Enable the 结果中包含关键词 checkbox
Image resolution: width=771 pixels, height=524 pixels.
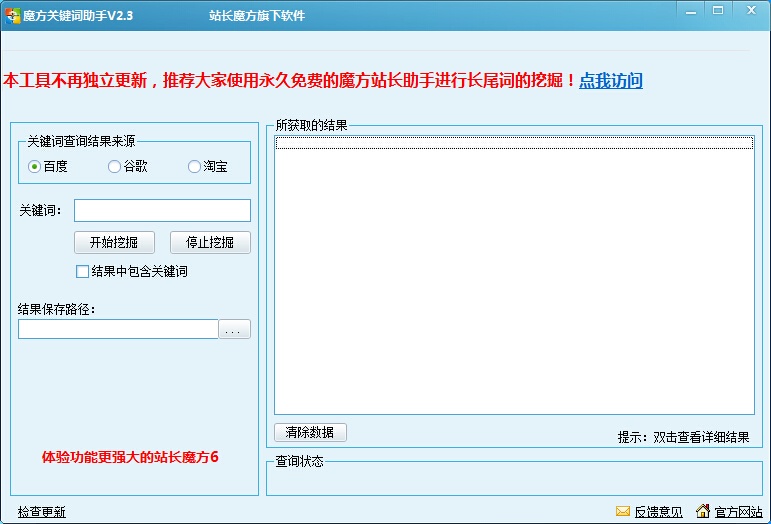click(x=83, y=271)
